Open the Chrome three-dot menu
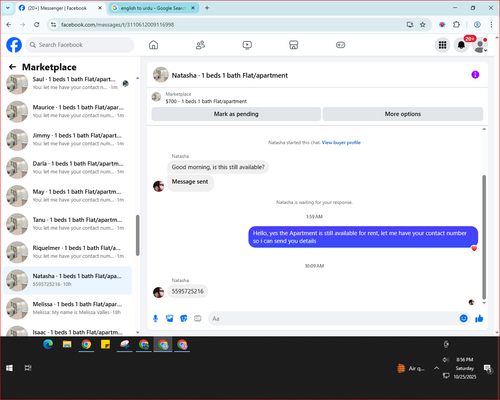The image size is (500, 400). (x=491, y=25)
